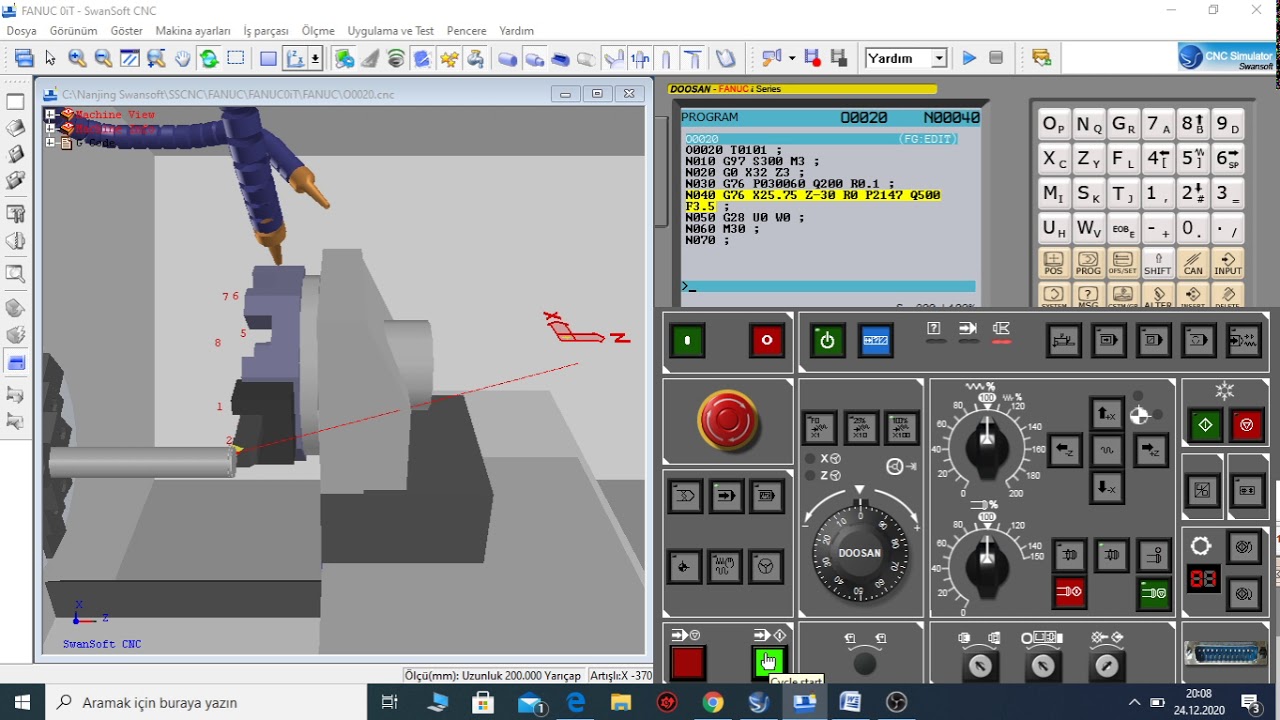Click the highlighted N040 G76 program line
The width and height of the screenshot is (1280, 720).
coord(813,200)
